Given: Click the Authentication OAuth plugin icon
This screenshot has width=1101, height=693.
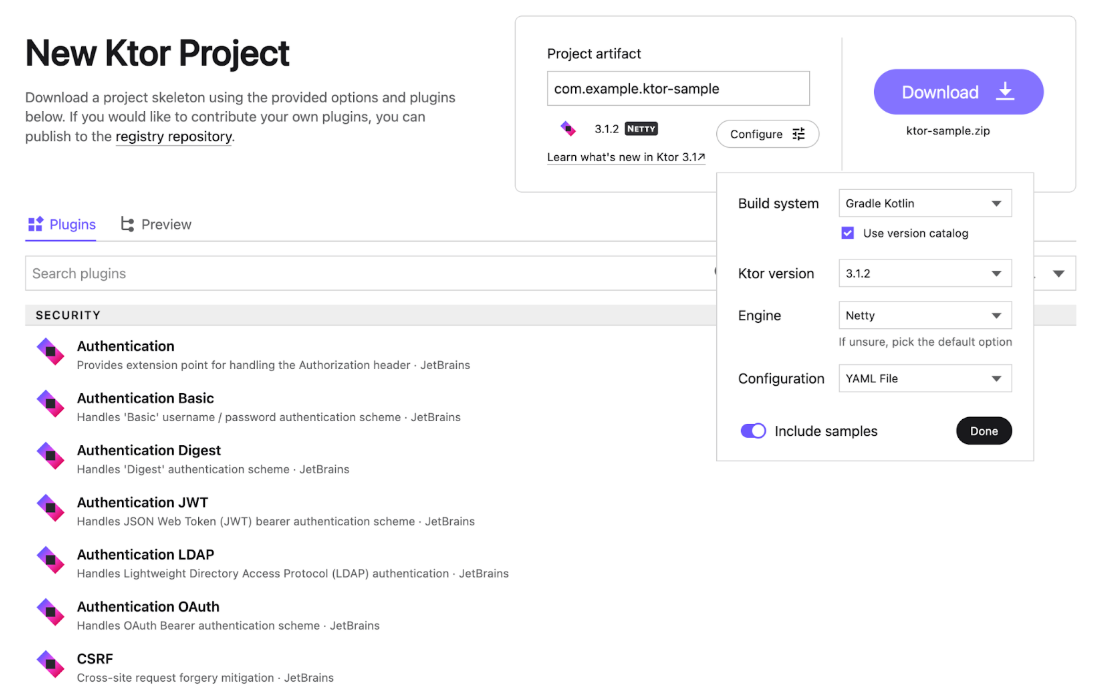Looking at the screenshot, I should [x=50, y=612].
